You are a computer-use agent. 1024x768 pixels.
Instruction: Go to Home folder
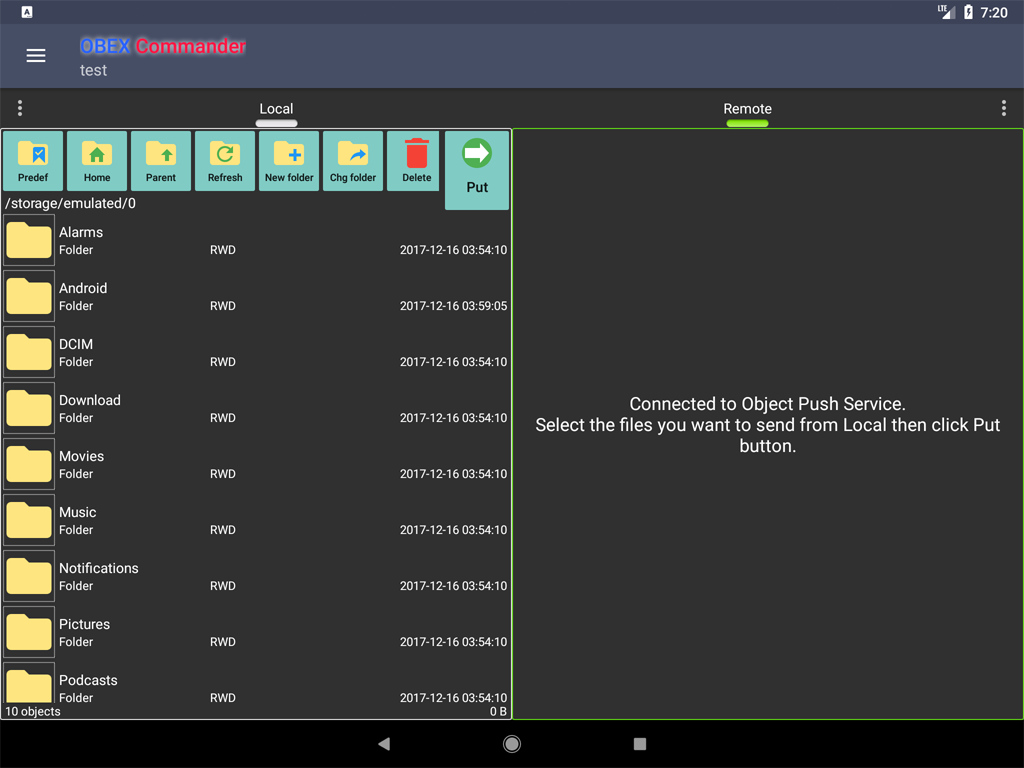coord(97,161)
